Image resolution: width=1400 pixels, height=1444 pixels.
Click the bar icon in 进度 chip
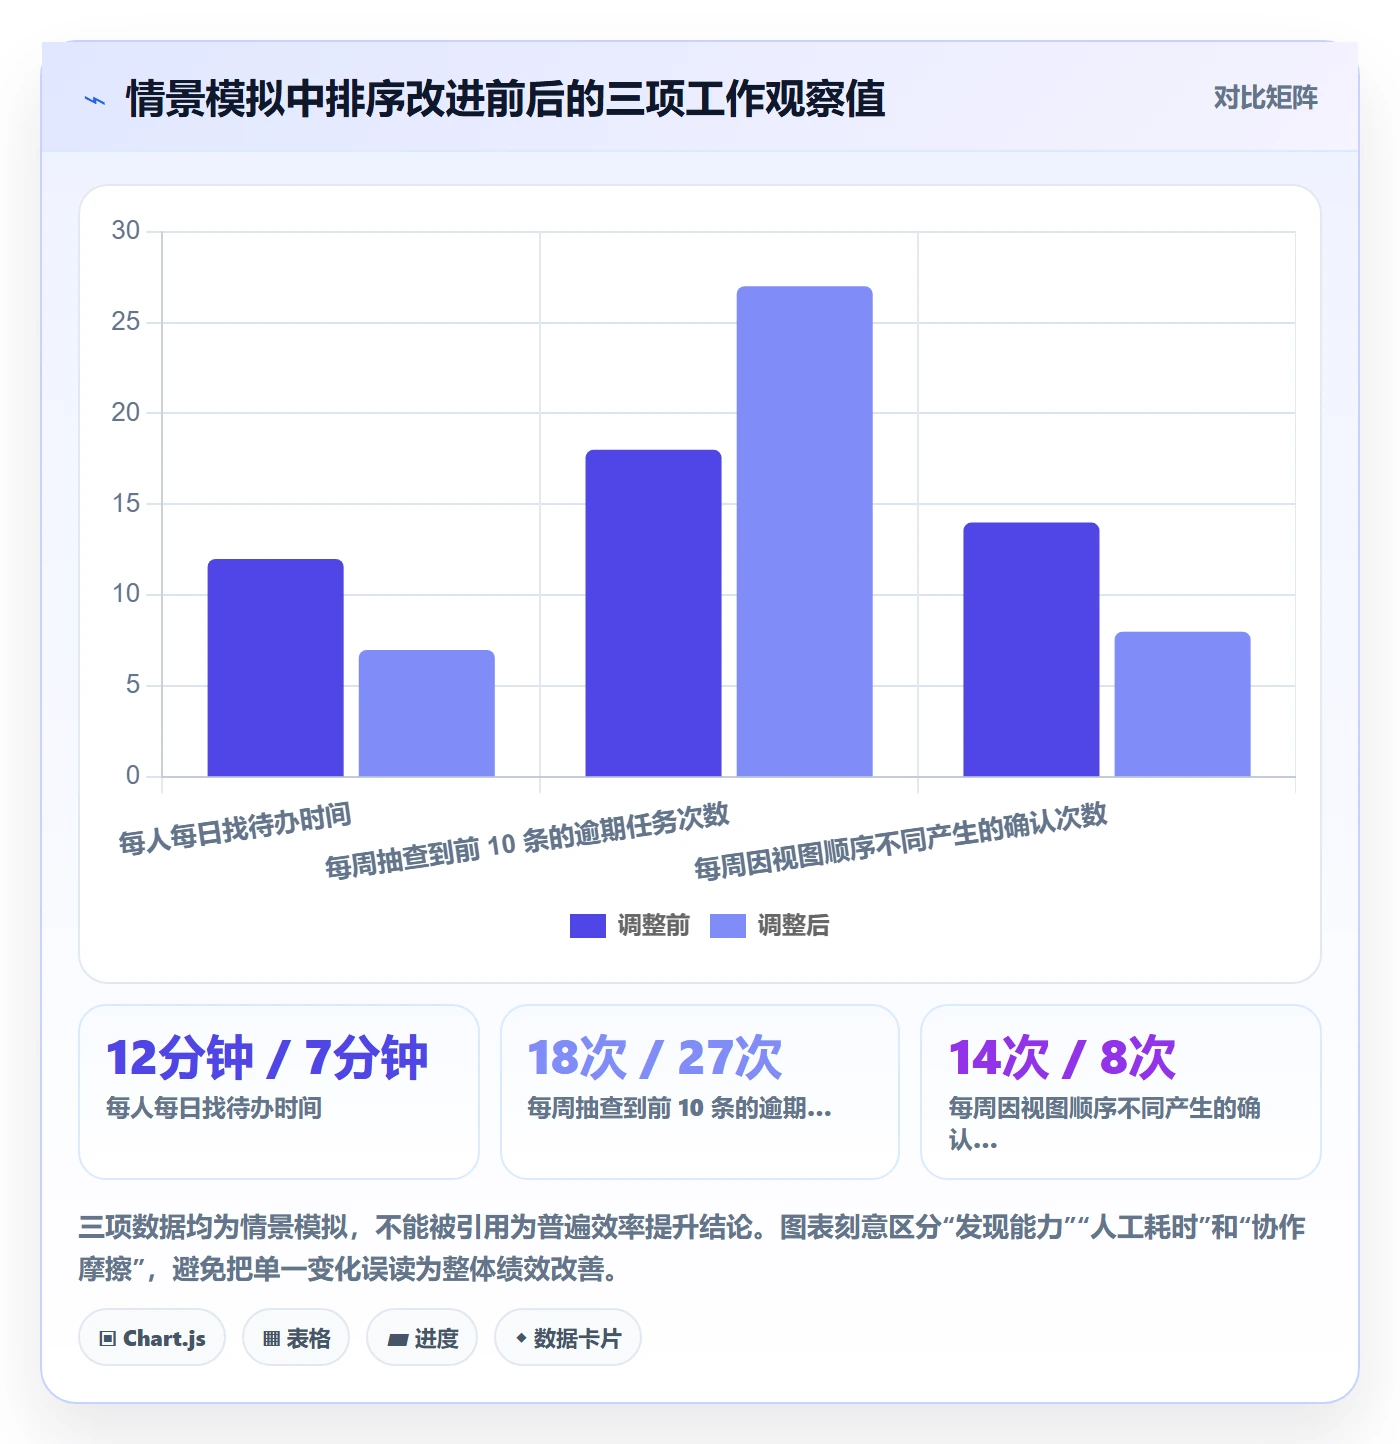point(398,1340)
